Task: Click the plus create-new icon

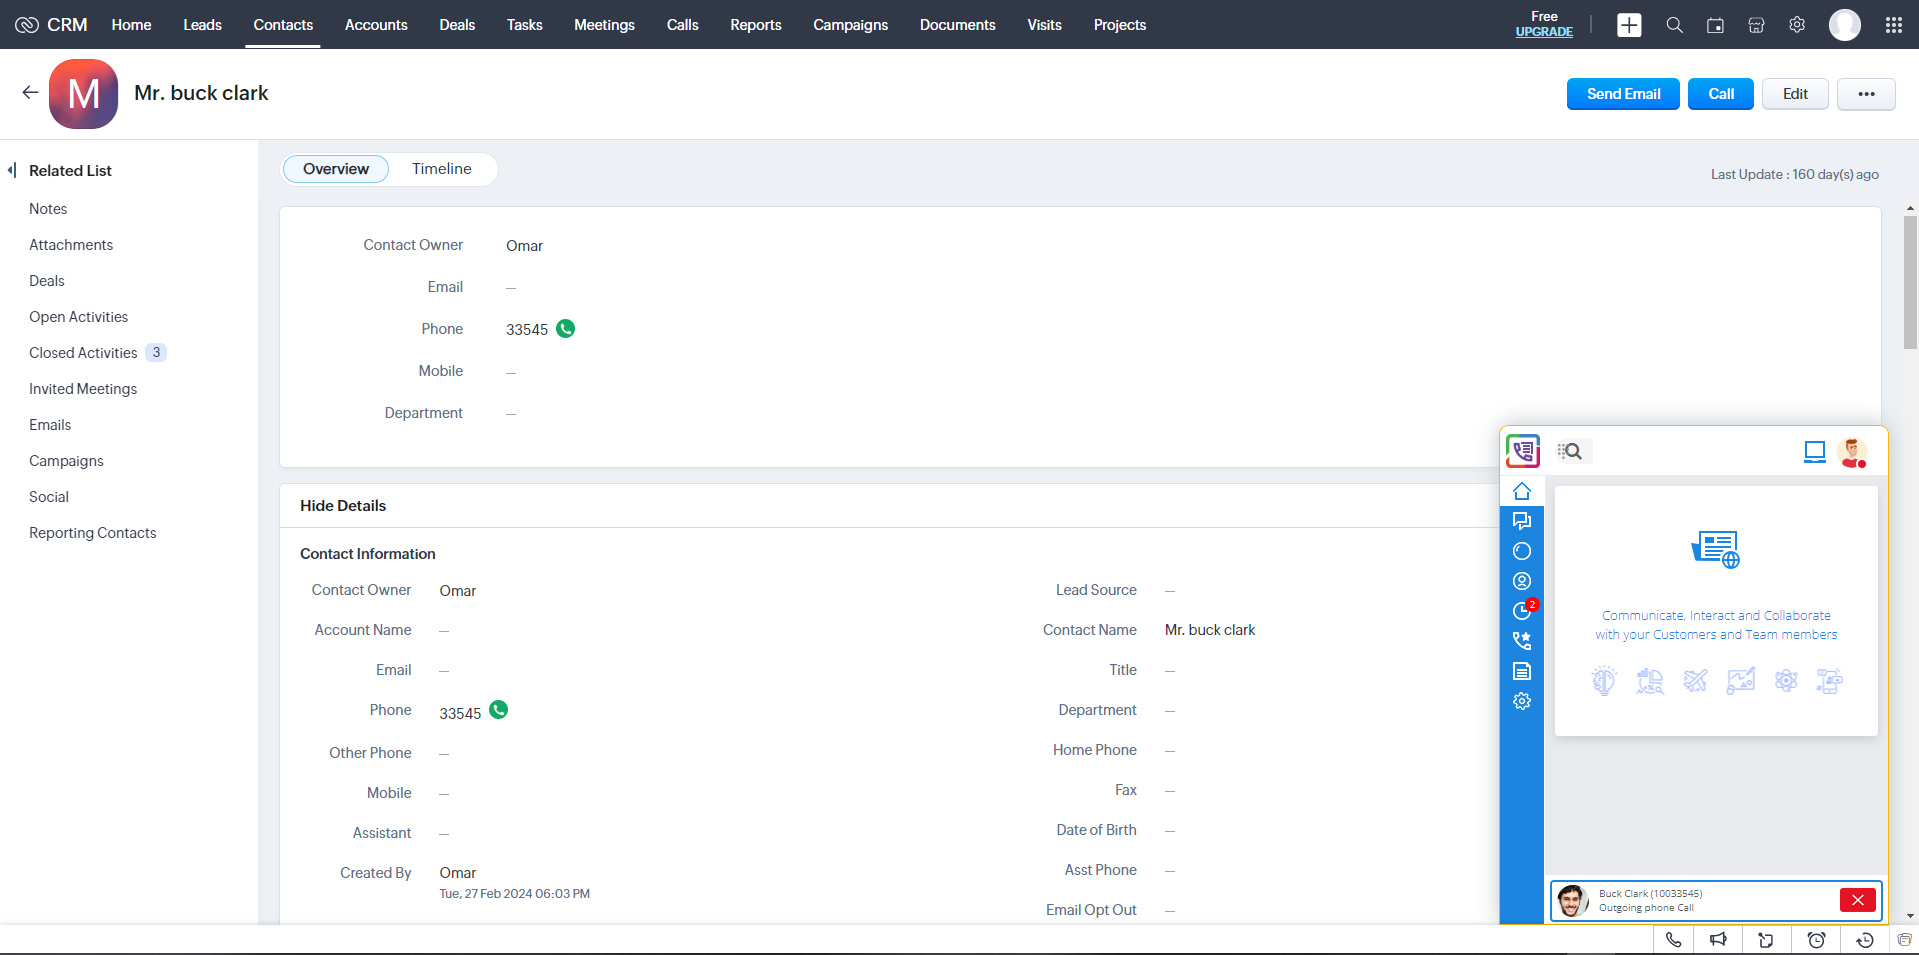Action: point(1629,25)
